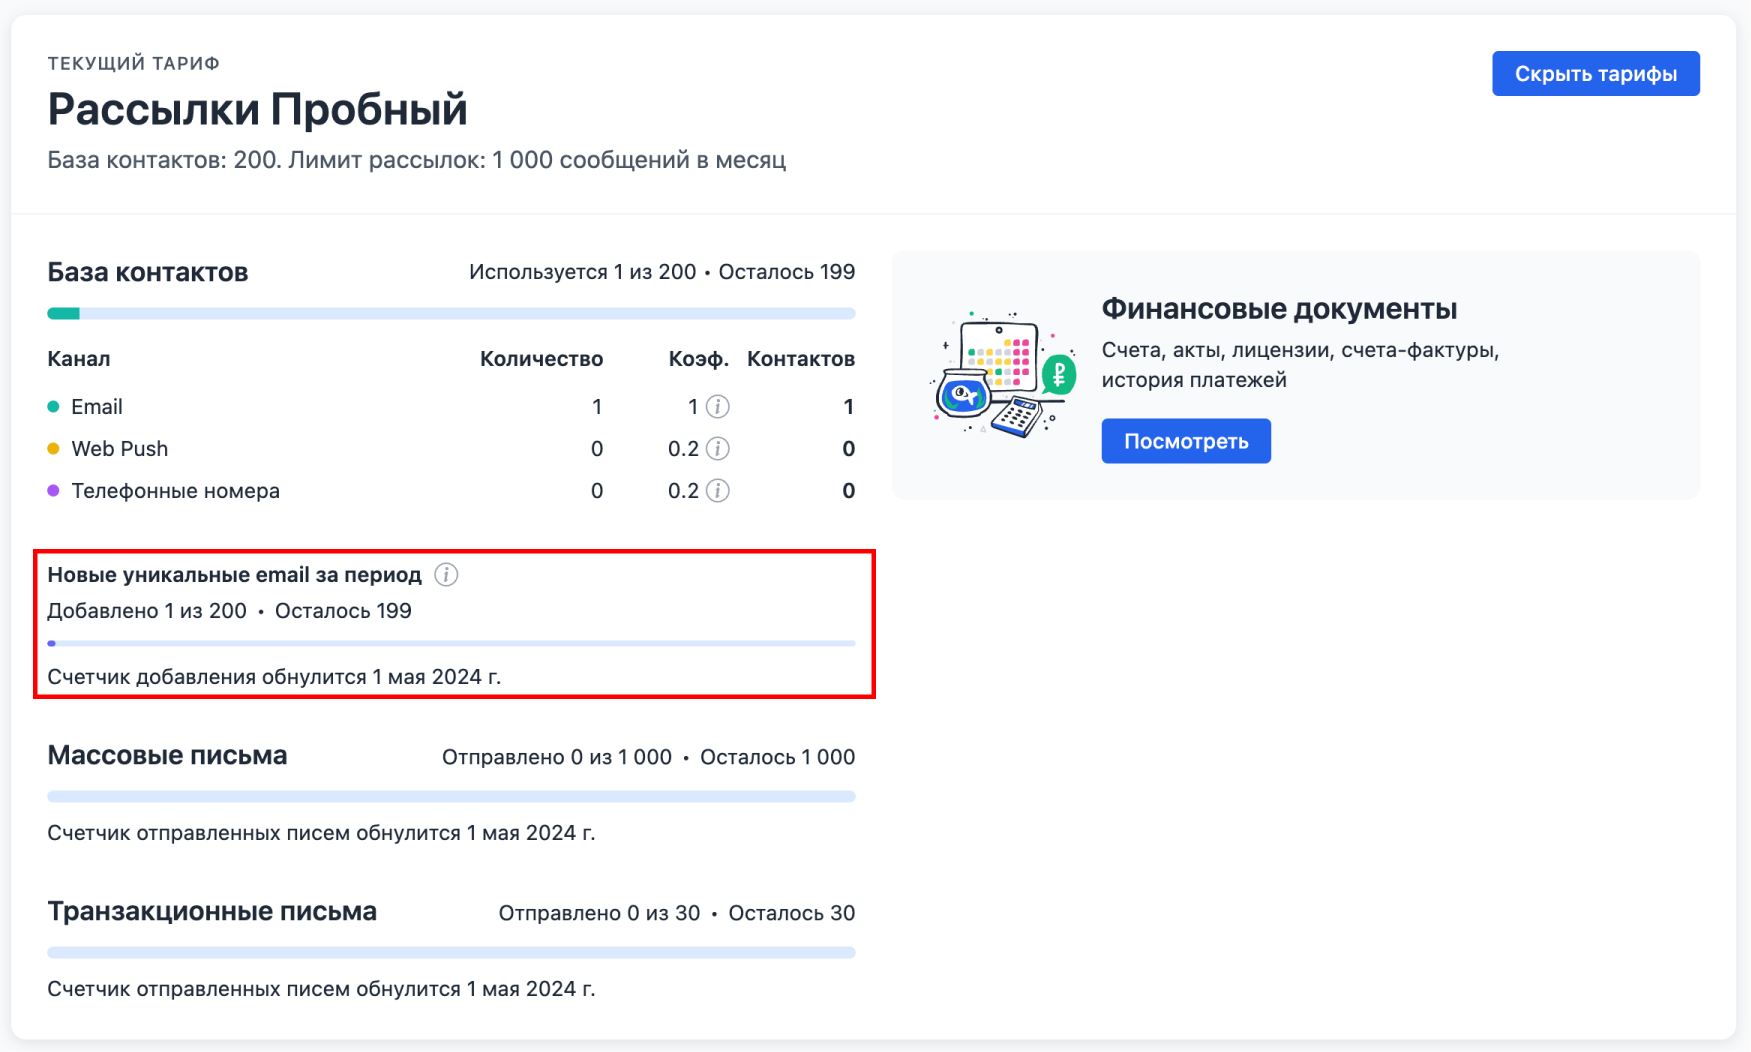Image resolution: width=1751 pixels, height=1052 pixels.
Task: Click the Финансовые документы illustration
Action: [1003, 374]
